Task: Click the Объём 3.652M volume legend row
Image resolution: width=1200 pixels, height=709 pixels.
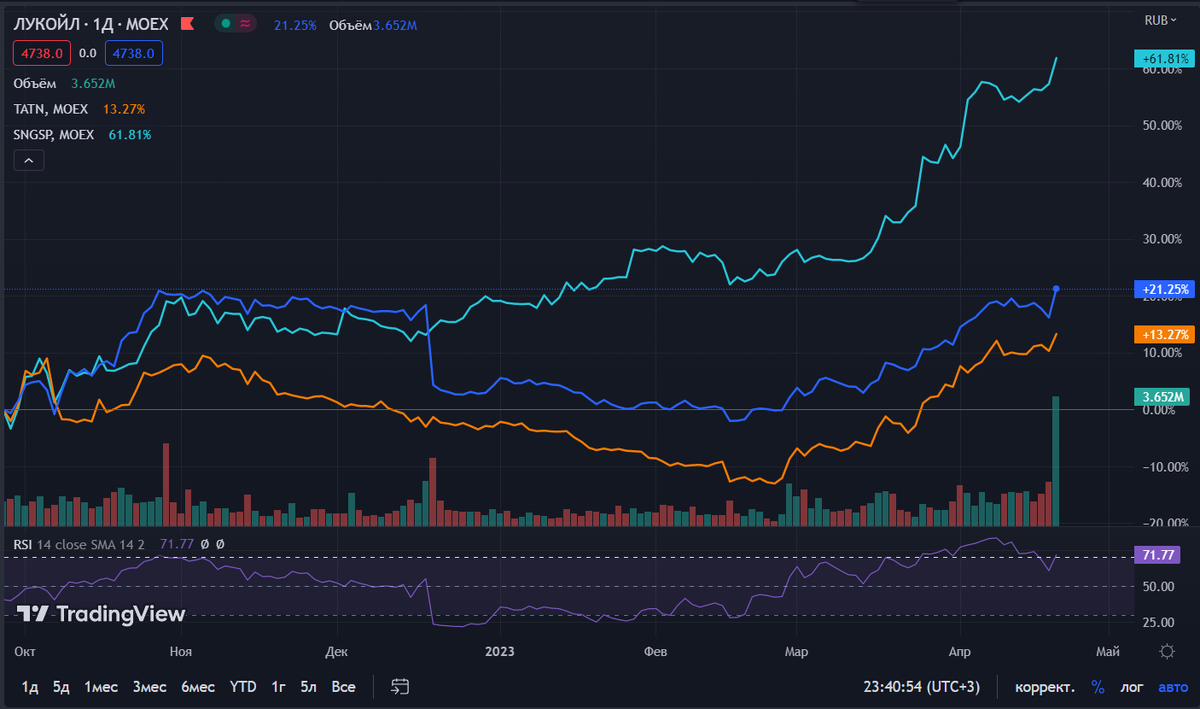Action: tap(64, 83)
